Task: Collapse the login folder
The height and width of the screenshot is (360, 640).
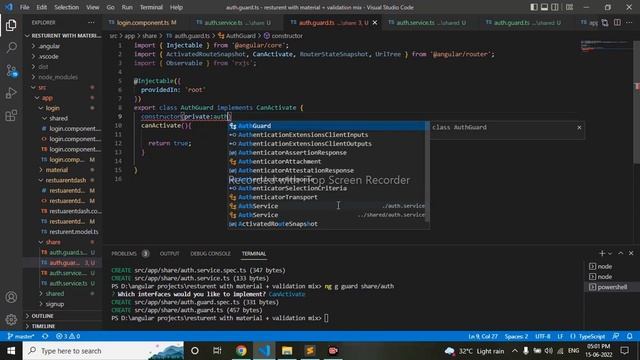Action: click(x=52, y=108)
